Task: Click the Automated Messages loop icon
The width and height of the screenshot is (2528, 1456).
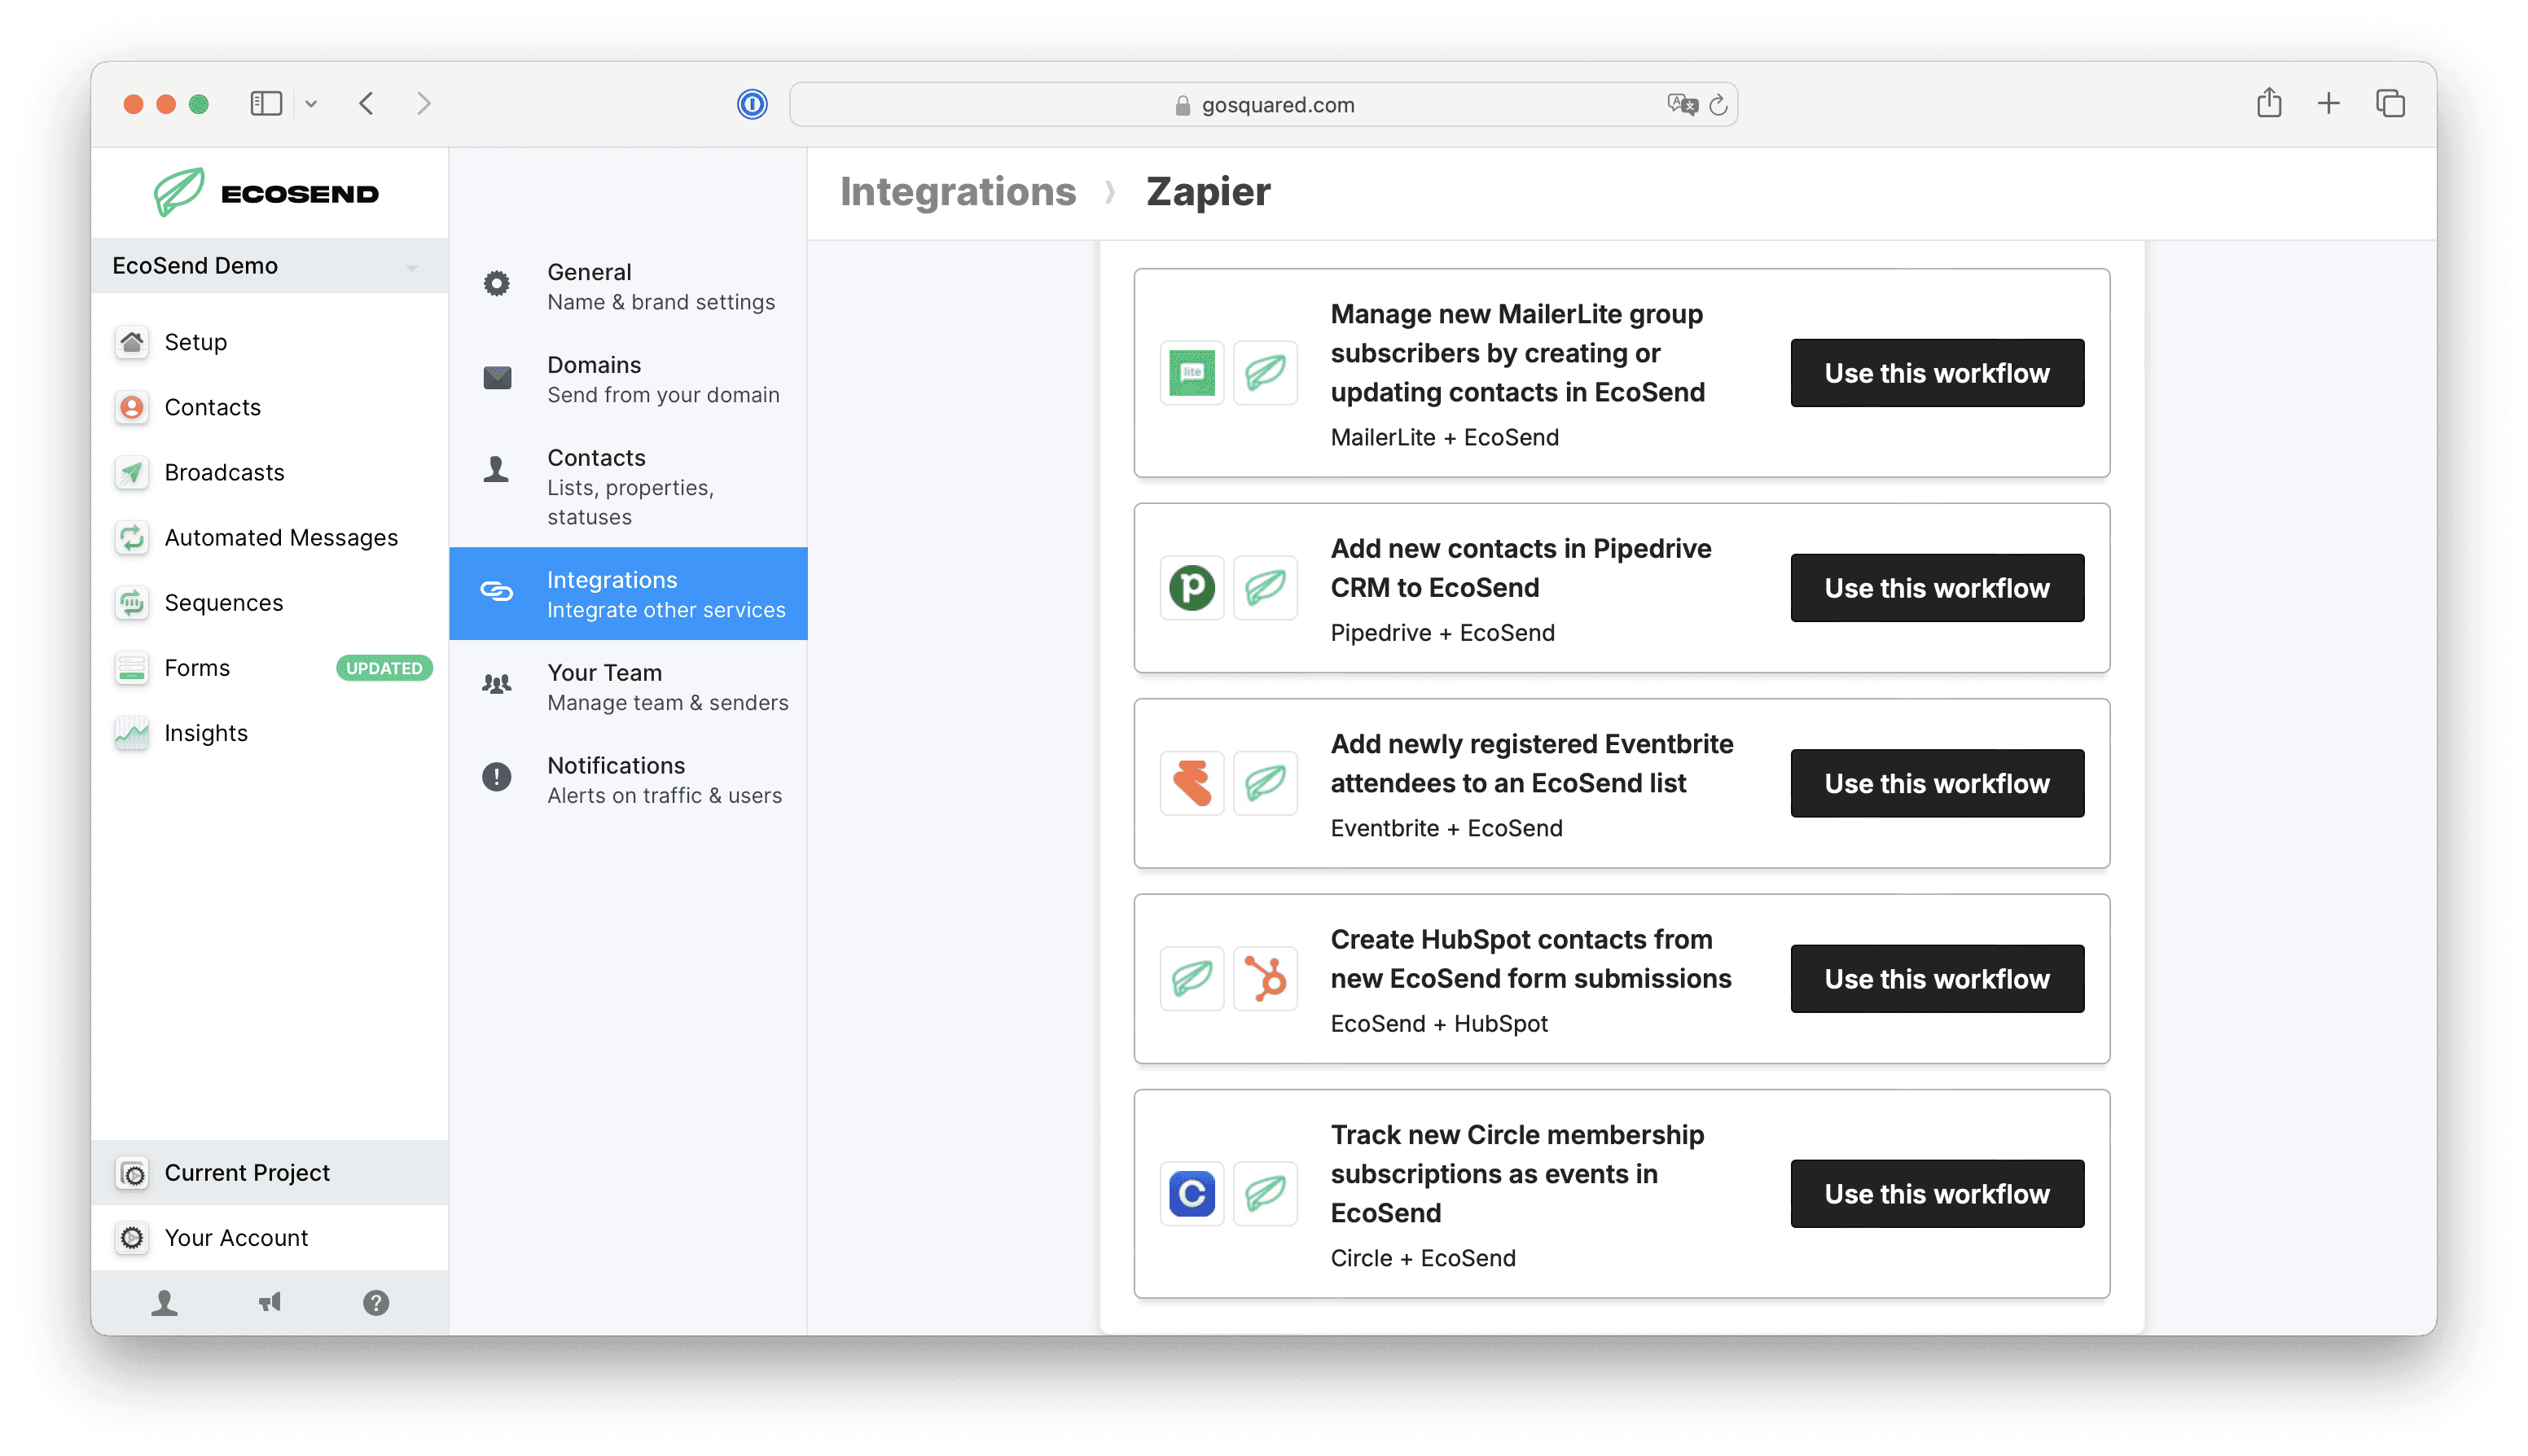Action: click(132, 538)
